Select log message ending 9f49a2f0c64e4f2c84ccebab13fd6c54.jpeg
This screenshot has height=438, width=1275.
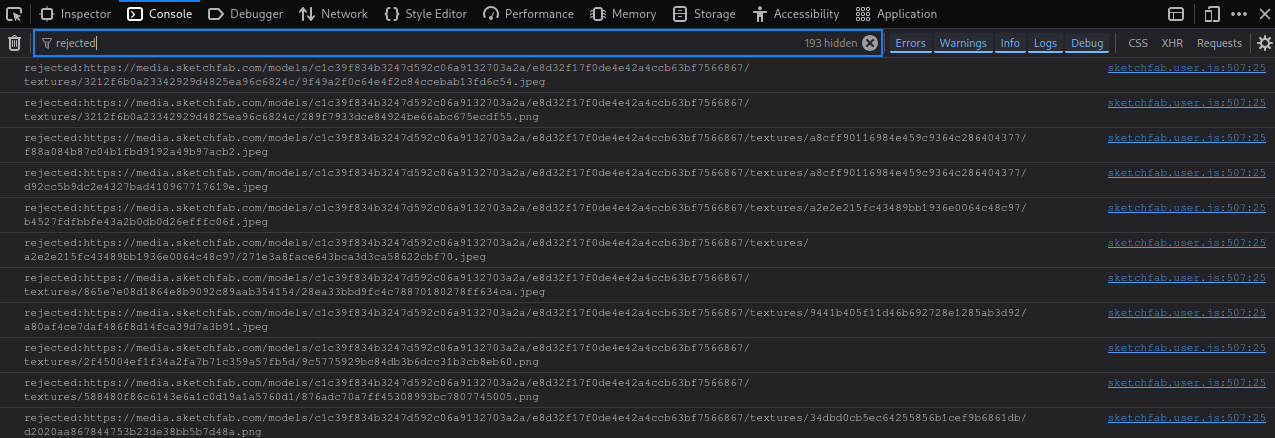coord(386,75)
